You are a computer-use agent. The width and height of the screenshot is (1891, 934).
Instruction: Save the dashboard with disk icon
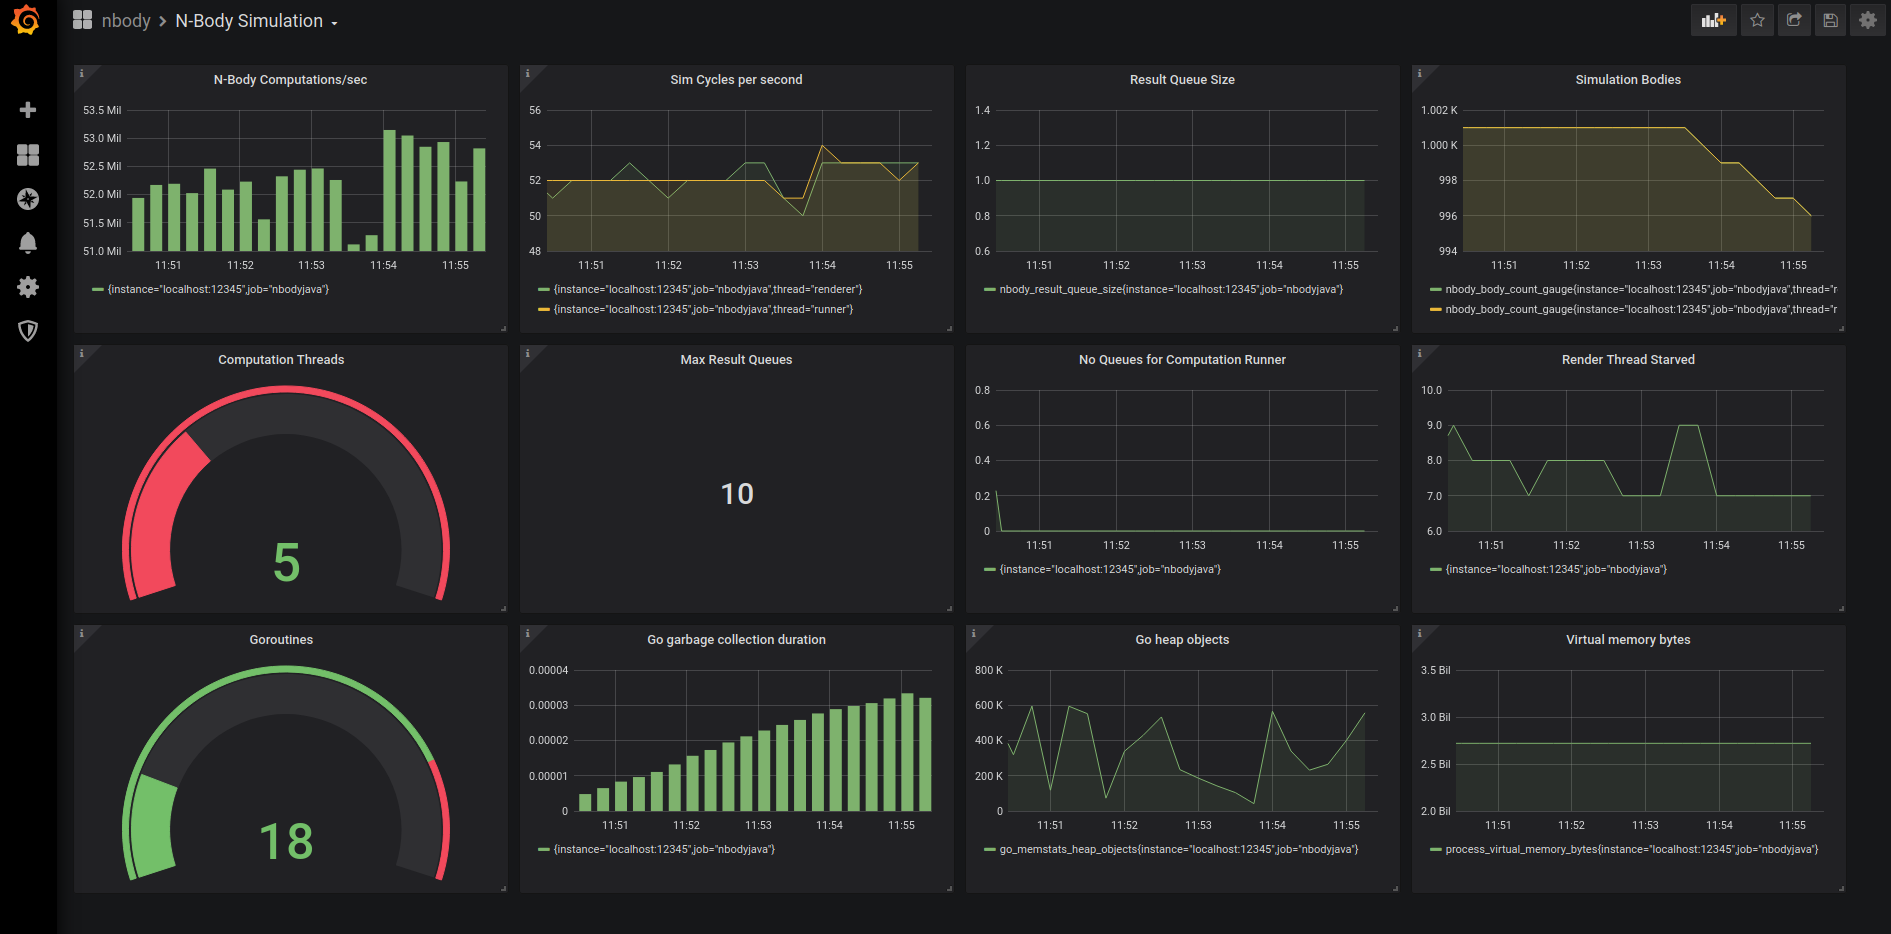click(x=1831, y=20)
